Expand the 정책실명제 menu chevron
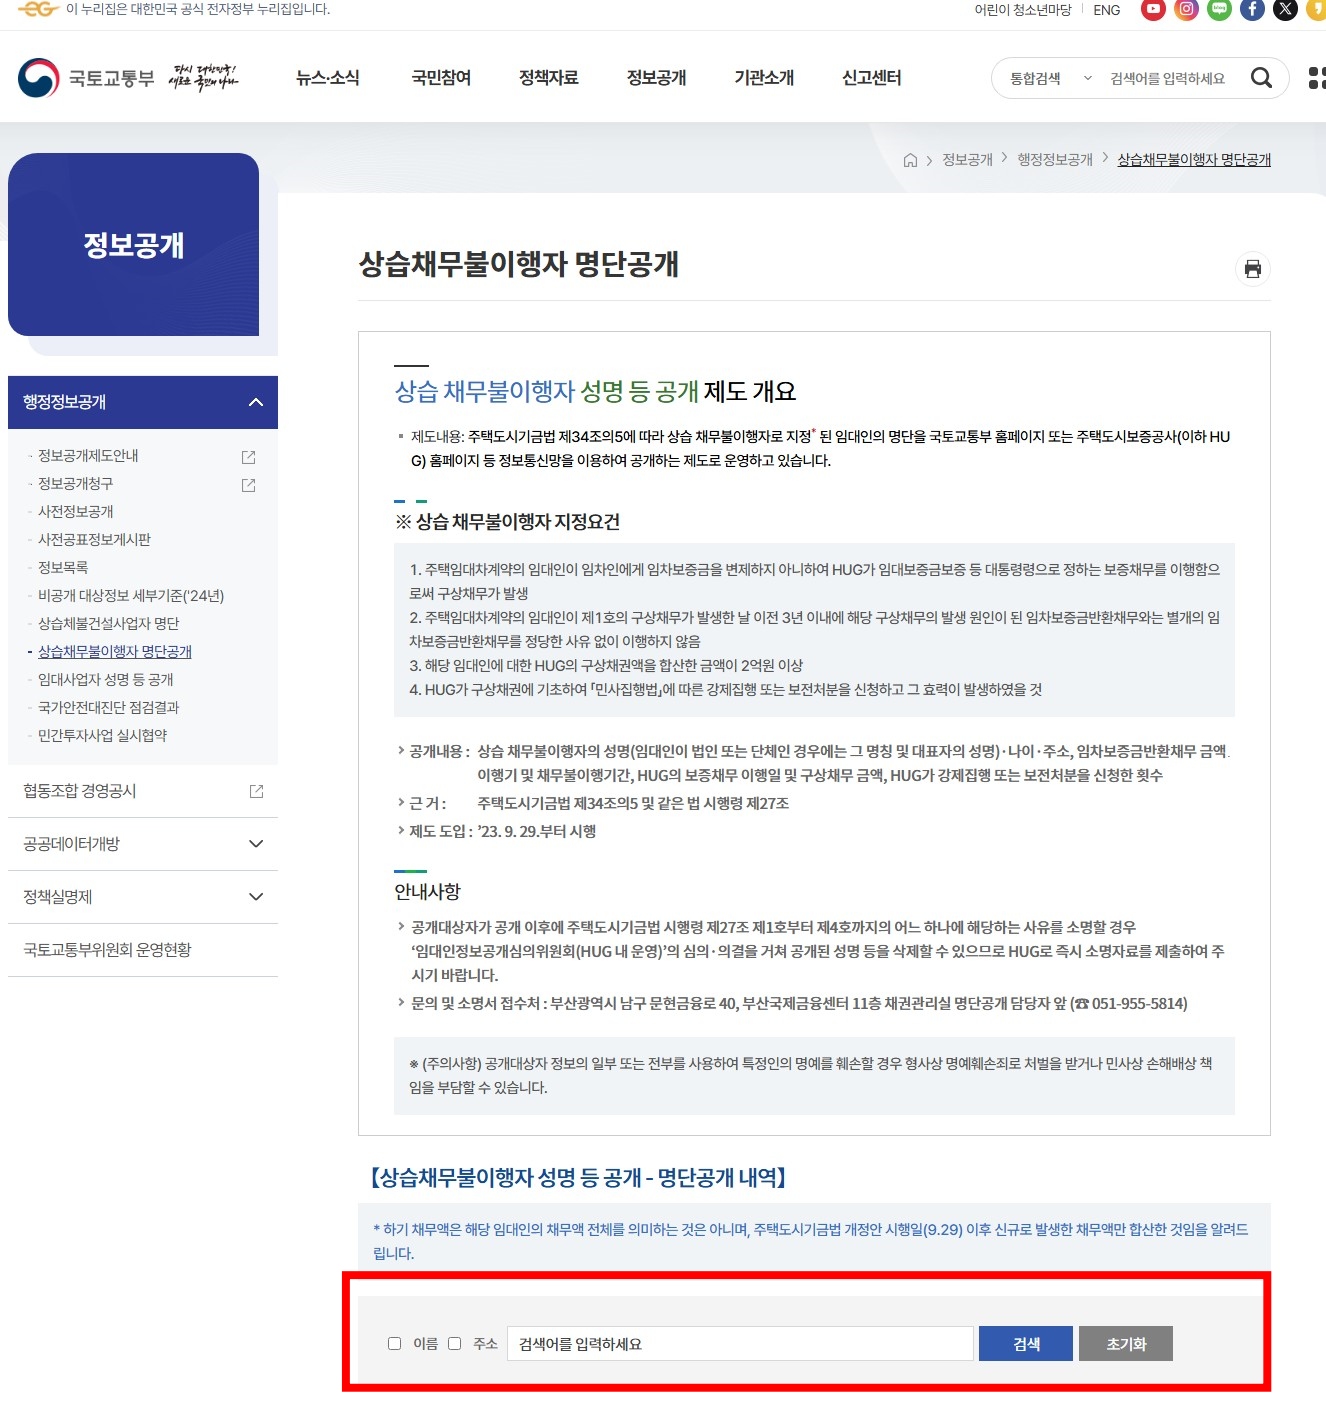The width and height of the screenshot is (1326, 1407). pyautogui.click(x=256, y=897)
